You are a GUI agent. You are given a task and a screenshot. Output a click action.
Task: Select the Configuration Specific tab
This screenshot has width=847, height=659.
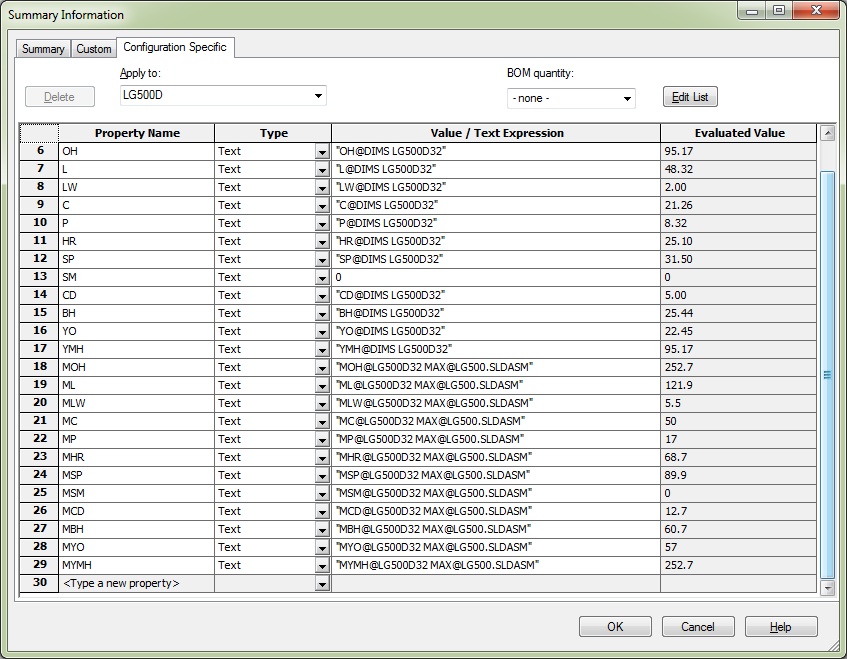[175, 47]
